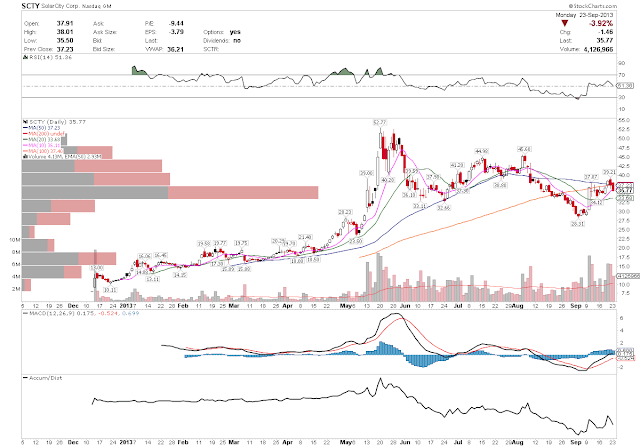This screenshot has width=640, height=447.
Task: Click the Bid Size label
Action: (x=104, y=49)
